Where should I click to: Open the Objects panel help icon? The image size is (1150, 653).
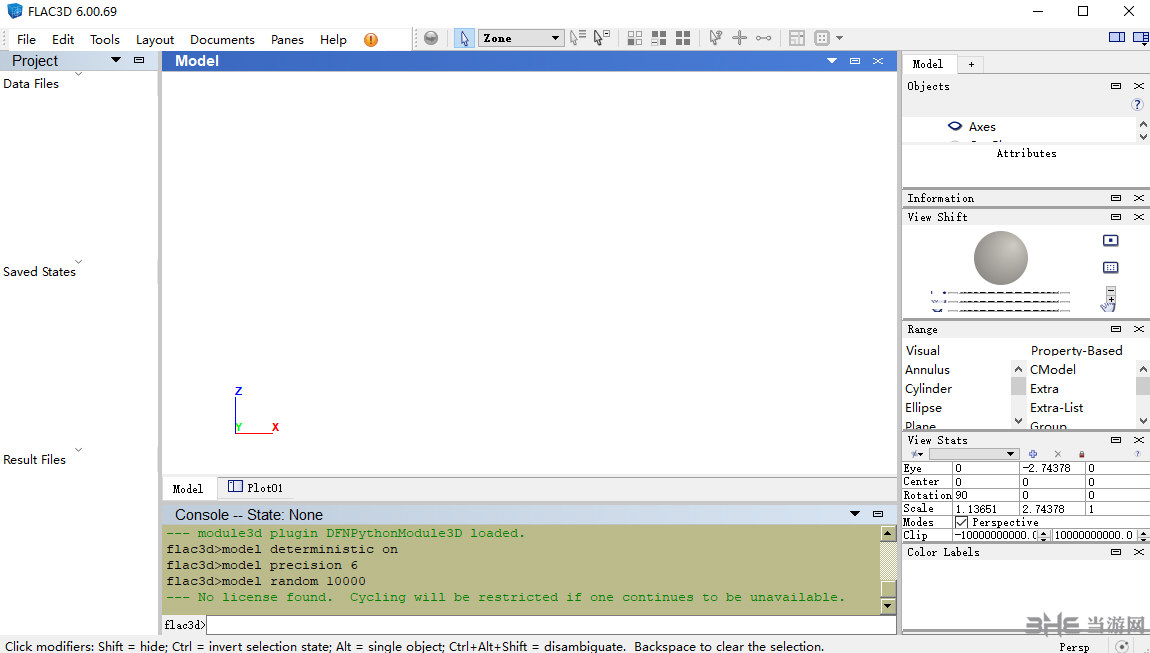click(x=1137, y=105)
